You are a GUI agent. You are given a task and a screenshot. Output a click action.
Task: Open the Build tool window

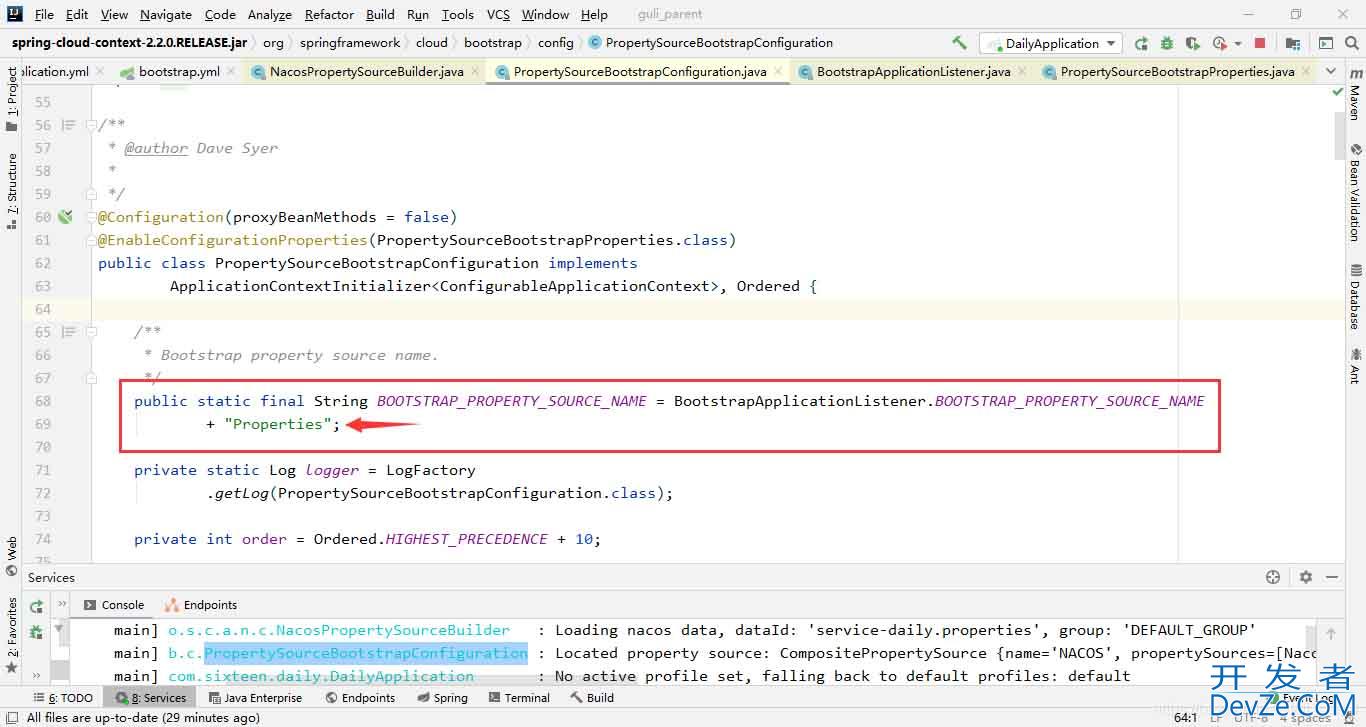click(x=591, y=698)
